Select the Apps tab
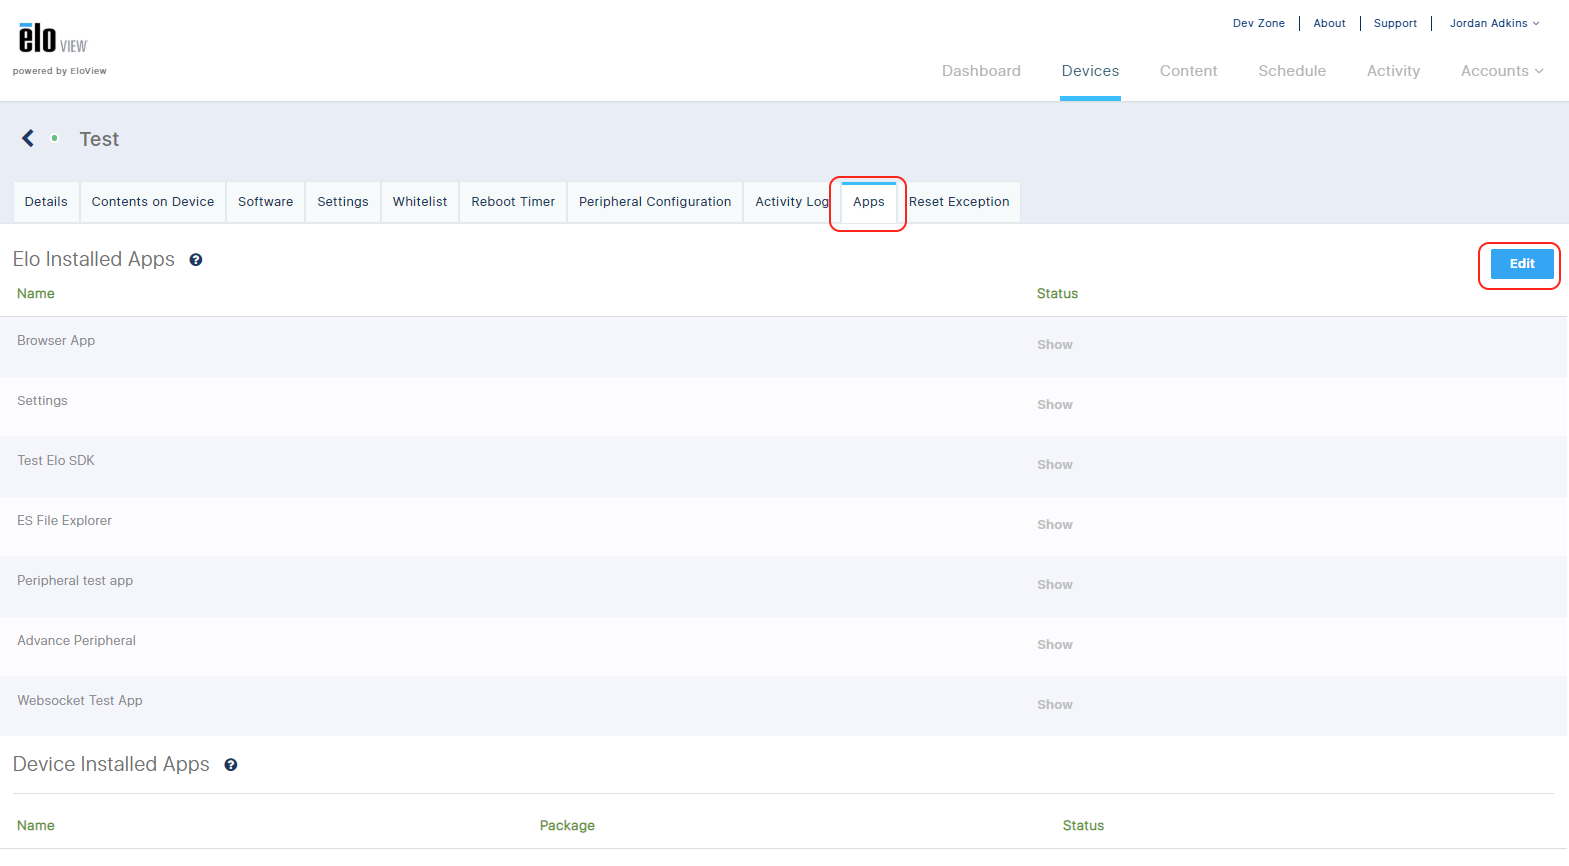This screenshot has height=866, width=1569. pyautogui.click(x=869, y=202)
